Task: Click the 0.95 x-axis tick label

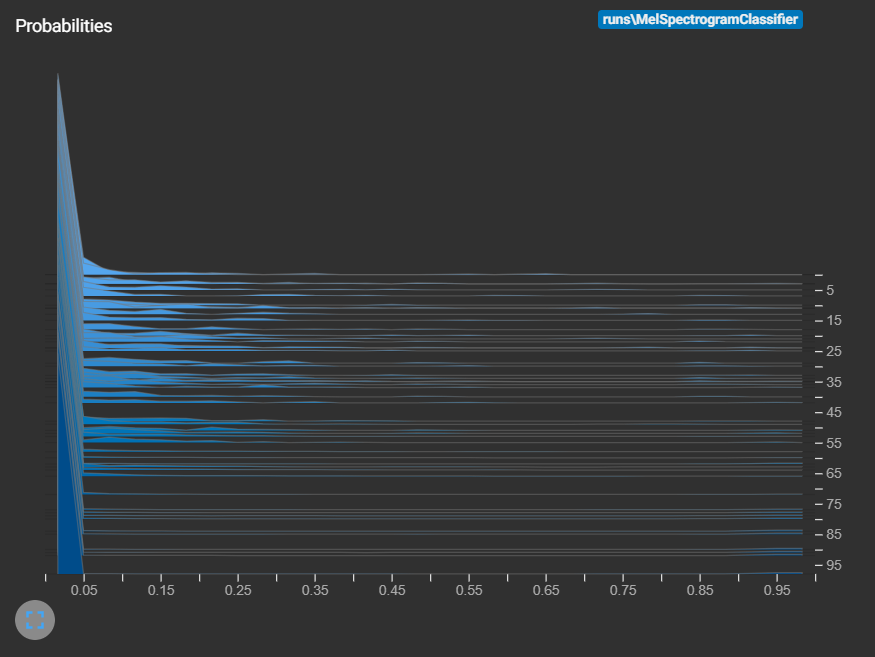Action: (777, 591)
